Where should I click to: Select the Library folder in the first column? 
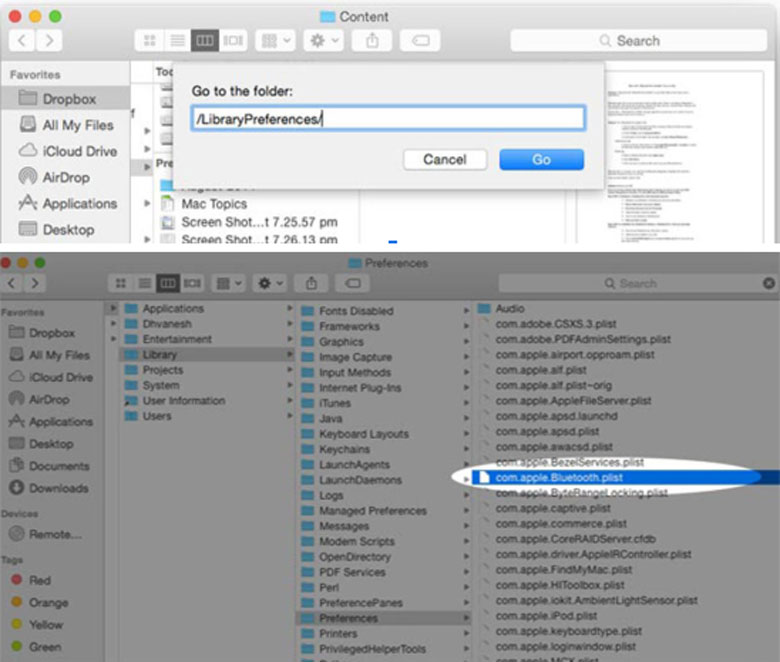[x=159, y=354]
